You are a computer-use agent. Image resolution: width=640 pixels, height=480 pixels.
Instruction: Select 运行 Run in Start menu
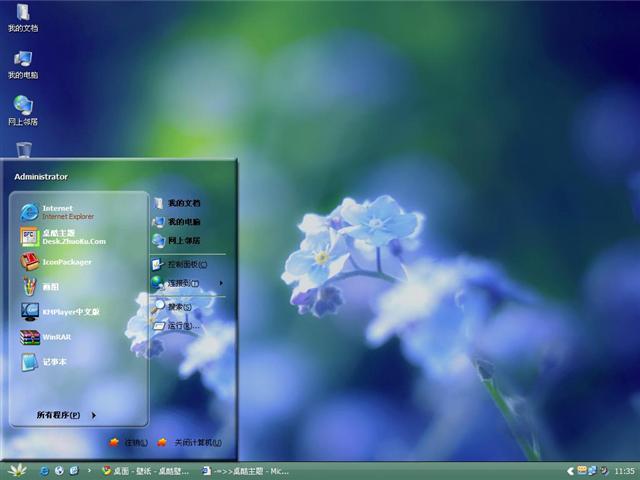(x=182, y=325)
